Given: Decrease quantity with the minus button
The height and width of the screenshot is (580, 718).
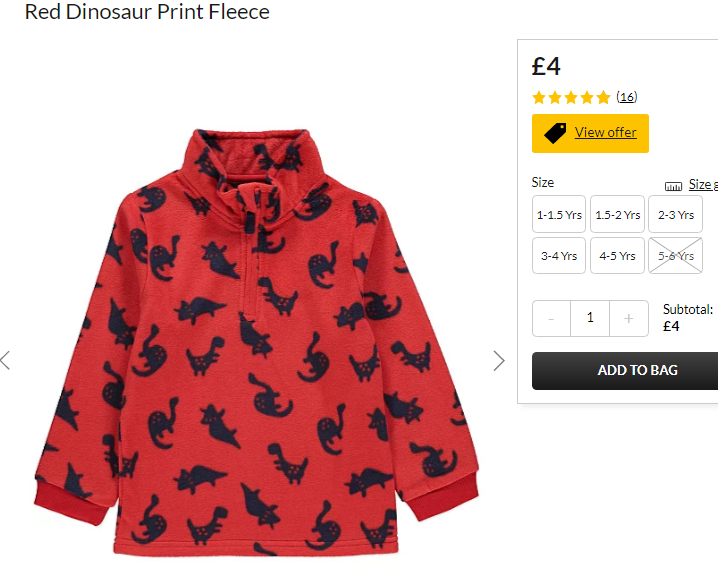Looking at the screenshot, I should coord(551,319).
